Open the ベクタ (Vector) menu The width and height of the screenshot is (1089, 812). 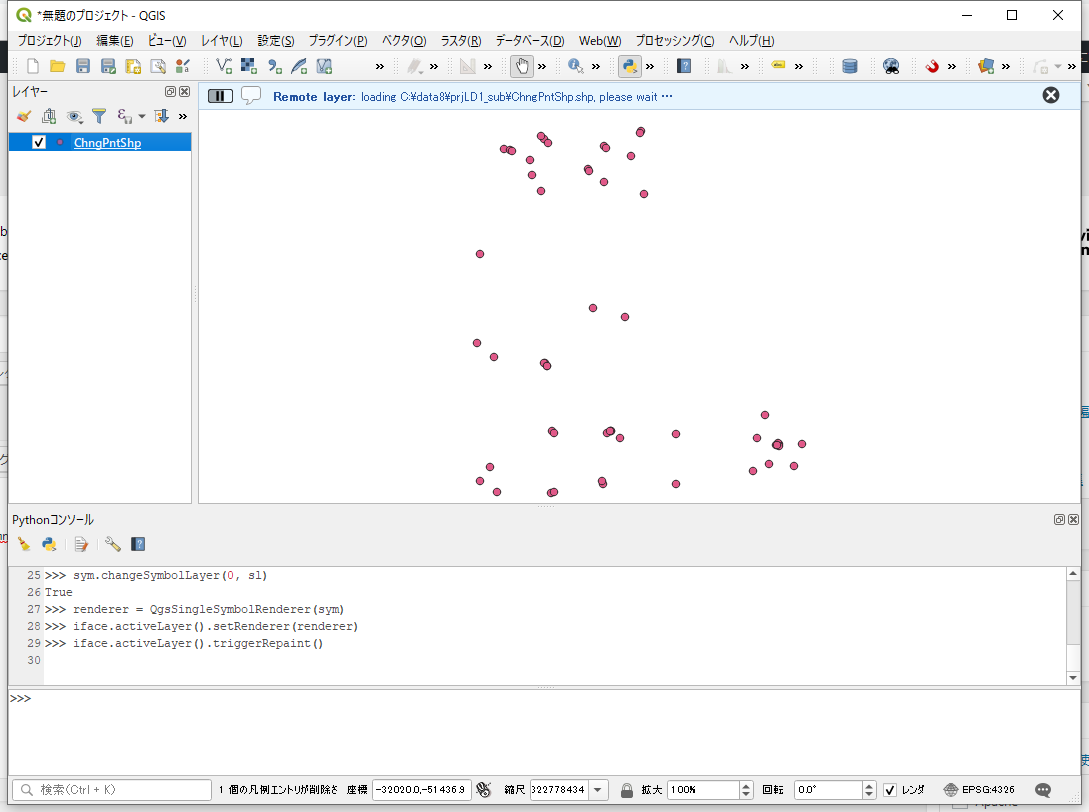(404, 41)
